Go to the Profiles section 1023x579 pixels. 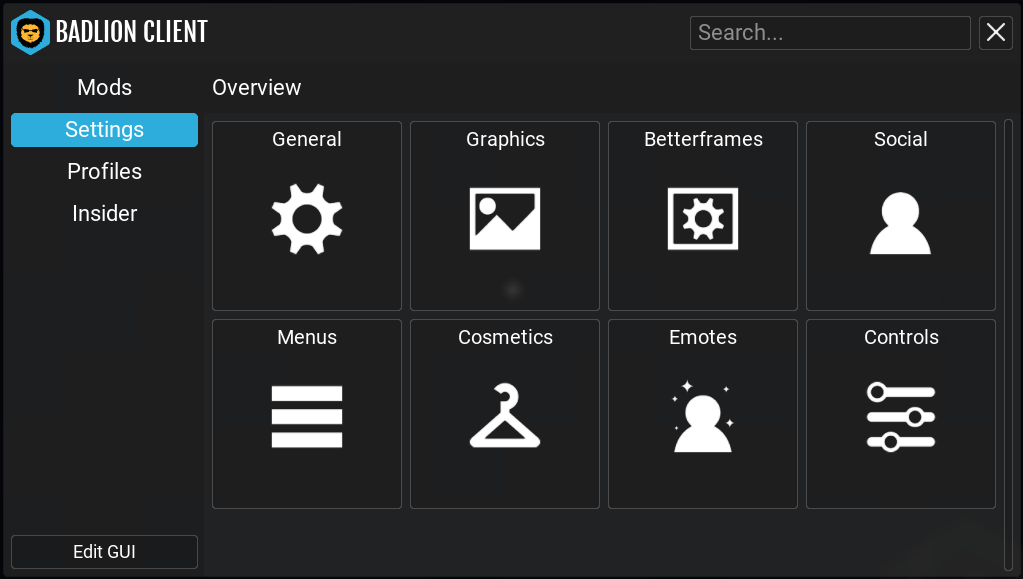click(x=104, y=171)
